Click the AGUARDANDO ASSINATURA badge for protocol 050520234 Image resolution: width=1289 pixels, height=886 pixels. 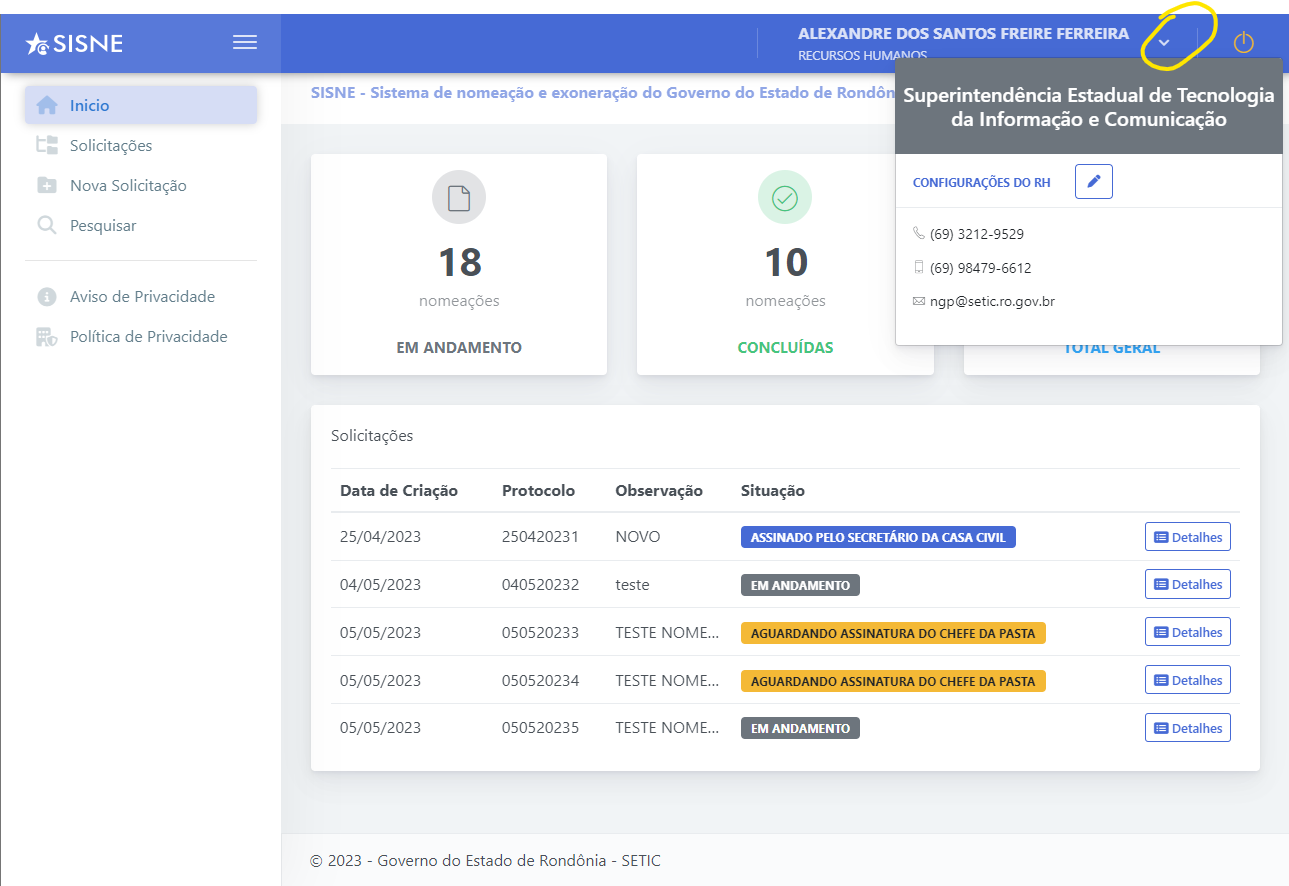pyautogui.click(x=893, y=681)
